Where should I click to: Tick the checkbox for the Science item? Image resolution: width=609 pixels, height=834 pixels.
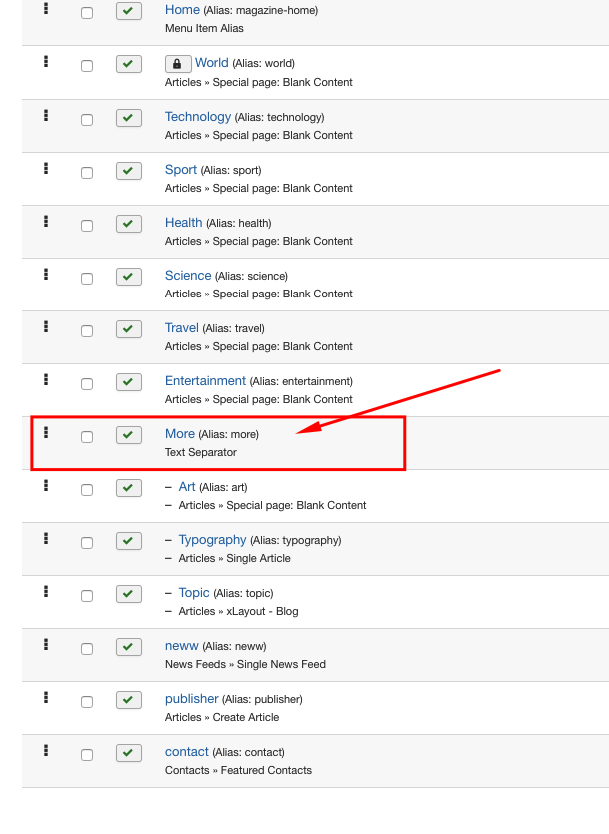point(87,278)
